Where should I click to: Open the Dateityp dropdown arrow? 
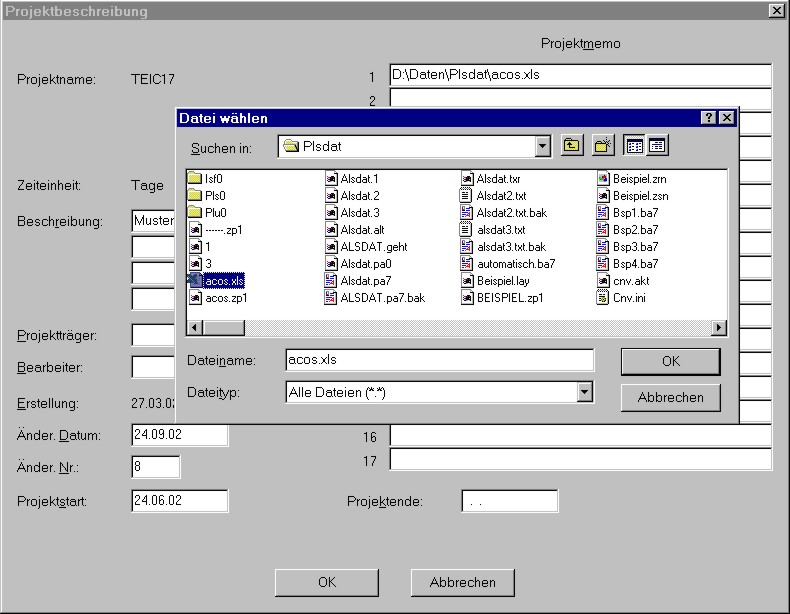point(584,392)
